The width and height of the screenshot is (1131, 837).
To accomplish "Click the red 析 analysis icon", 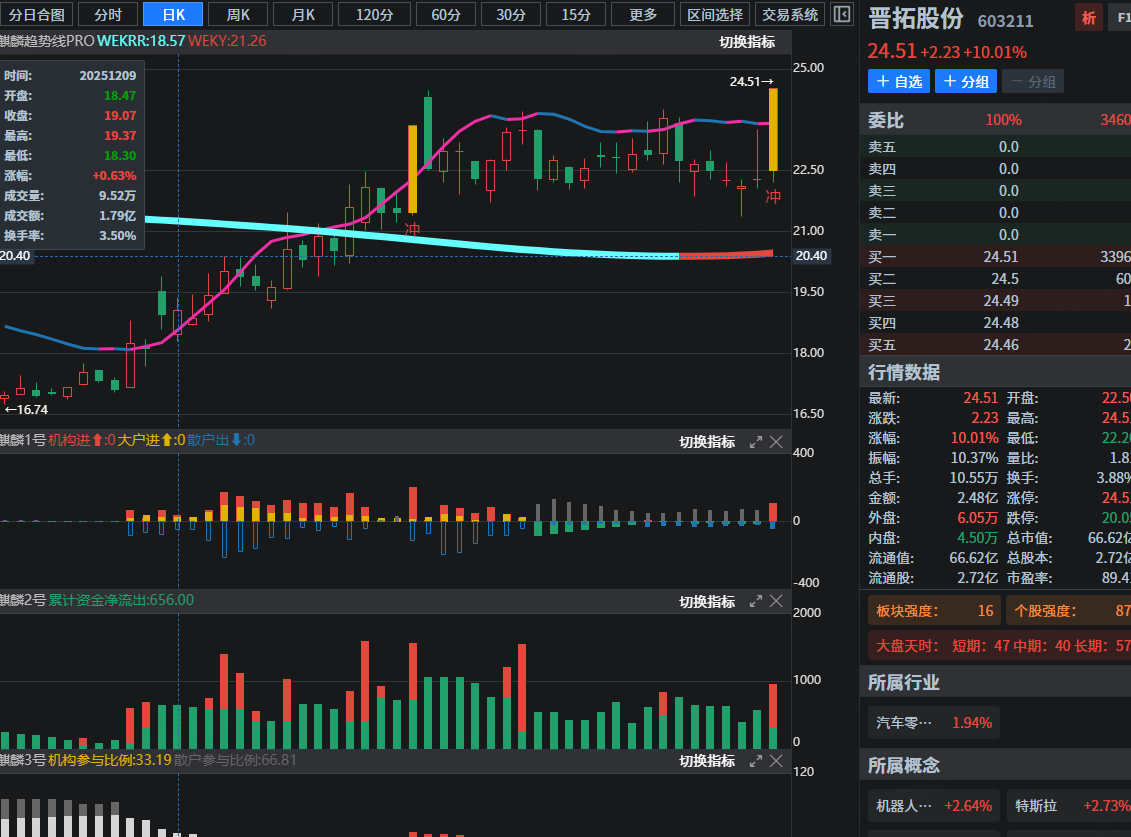I will 1088,18.
